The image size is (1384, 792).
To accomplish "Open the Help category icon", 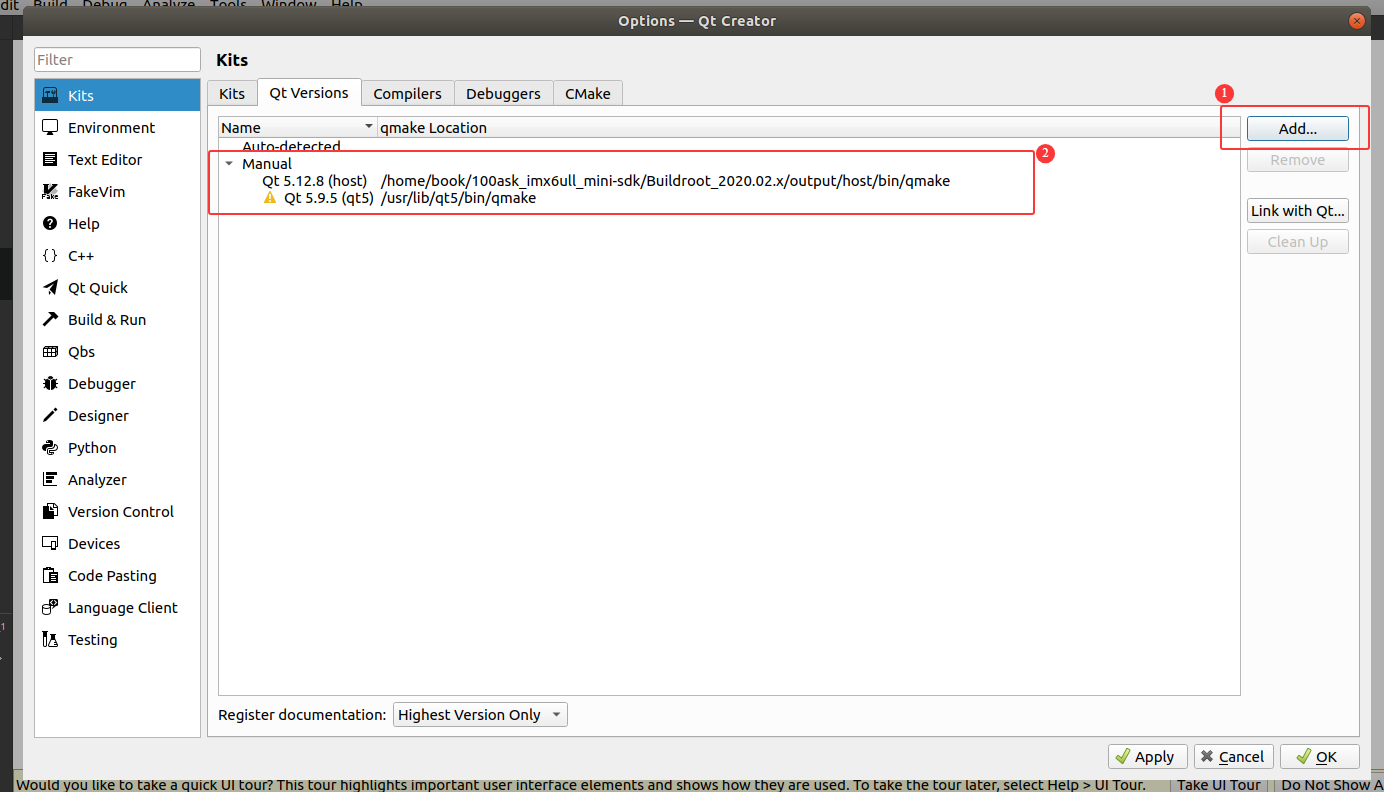I will (x=50, y=224).
